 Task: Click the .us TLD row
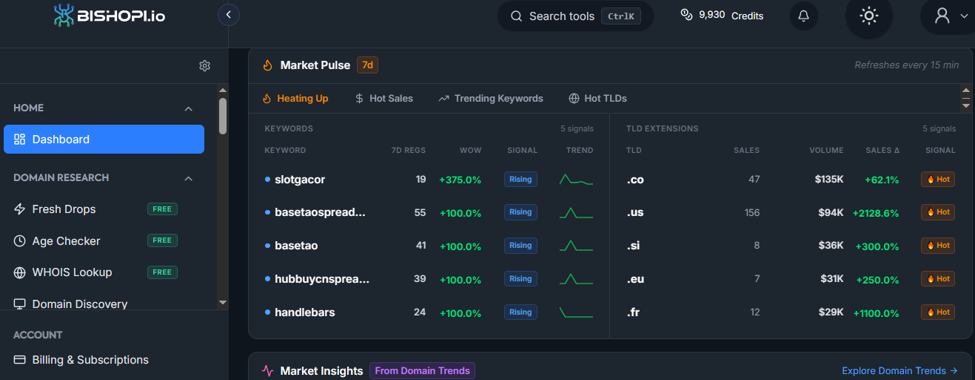click(x=791, y=213)
